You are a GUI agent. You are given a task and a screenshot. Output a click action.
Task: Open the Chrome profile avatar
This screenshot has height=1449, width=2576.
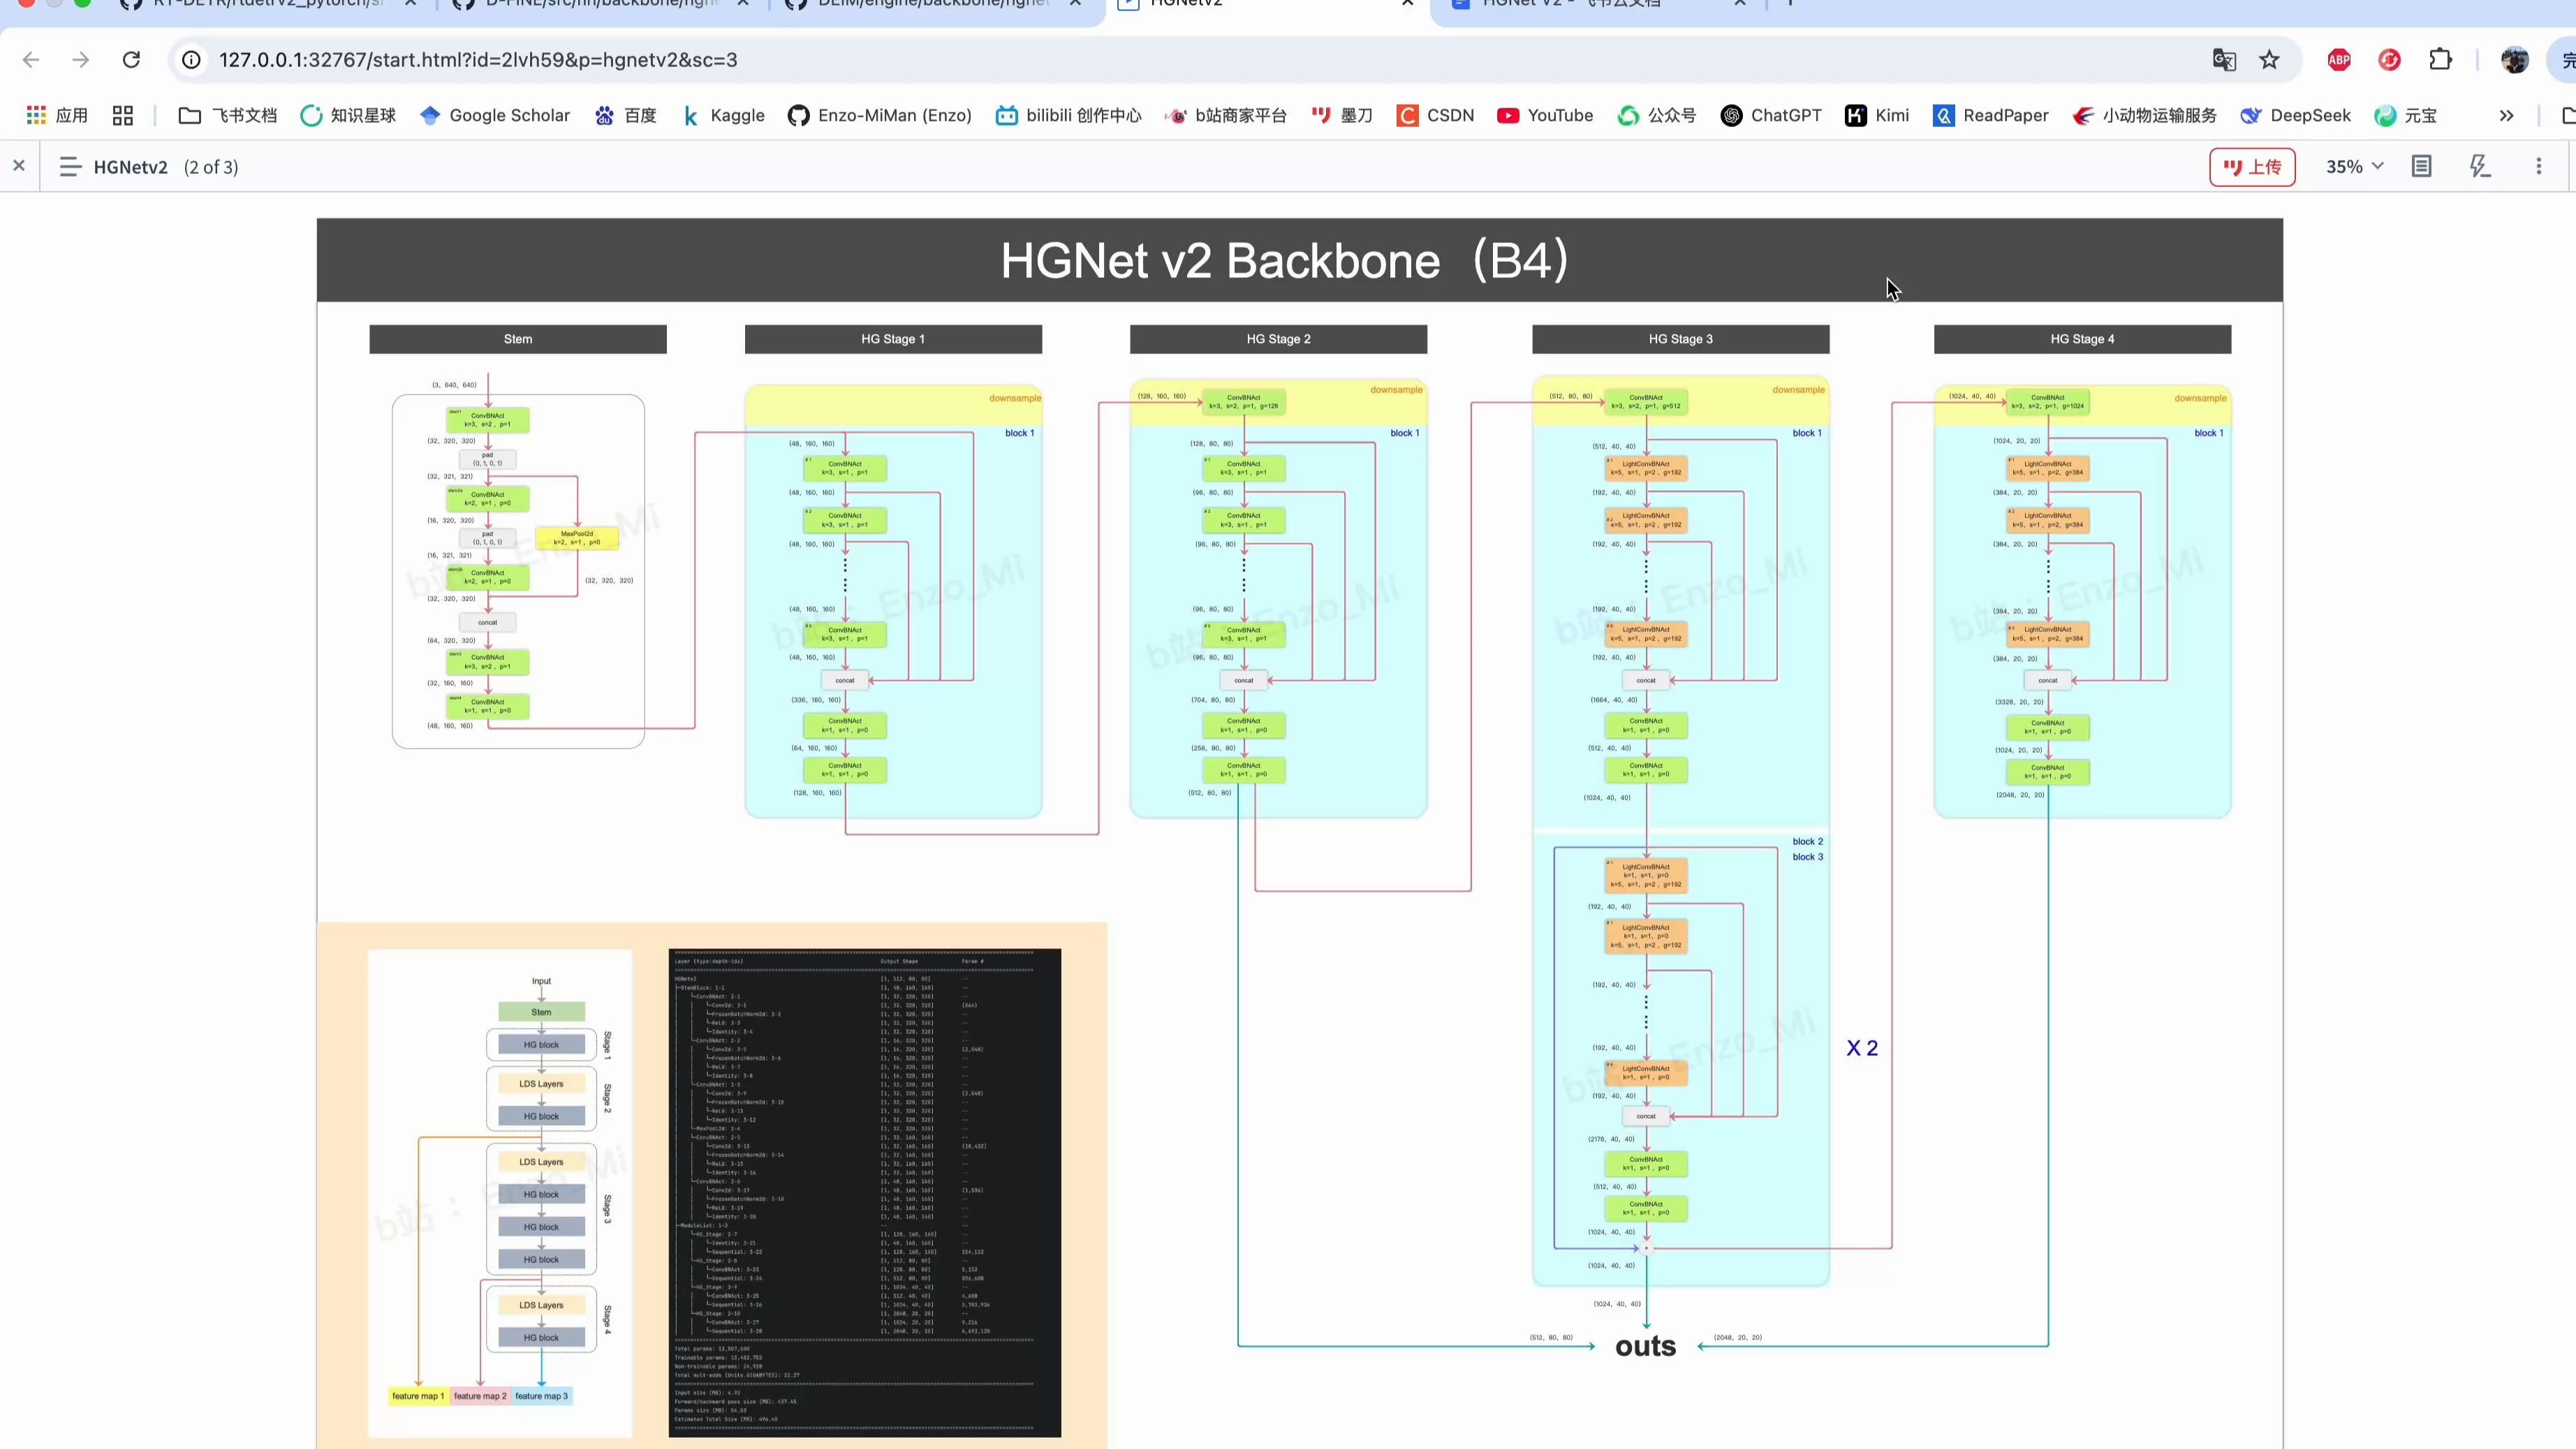click(2514, 60)
